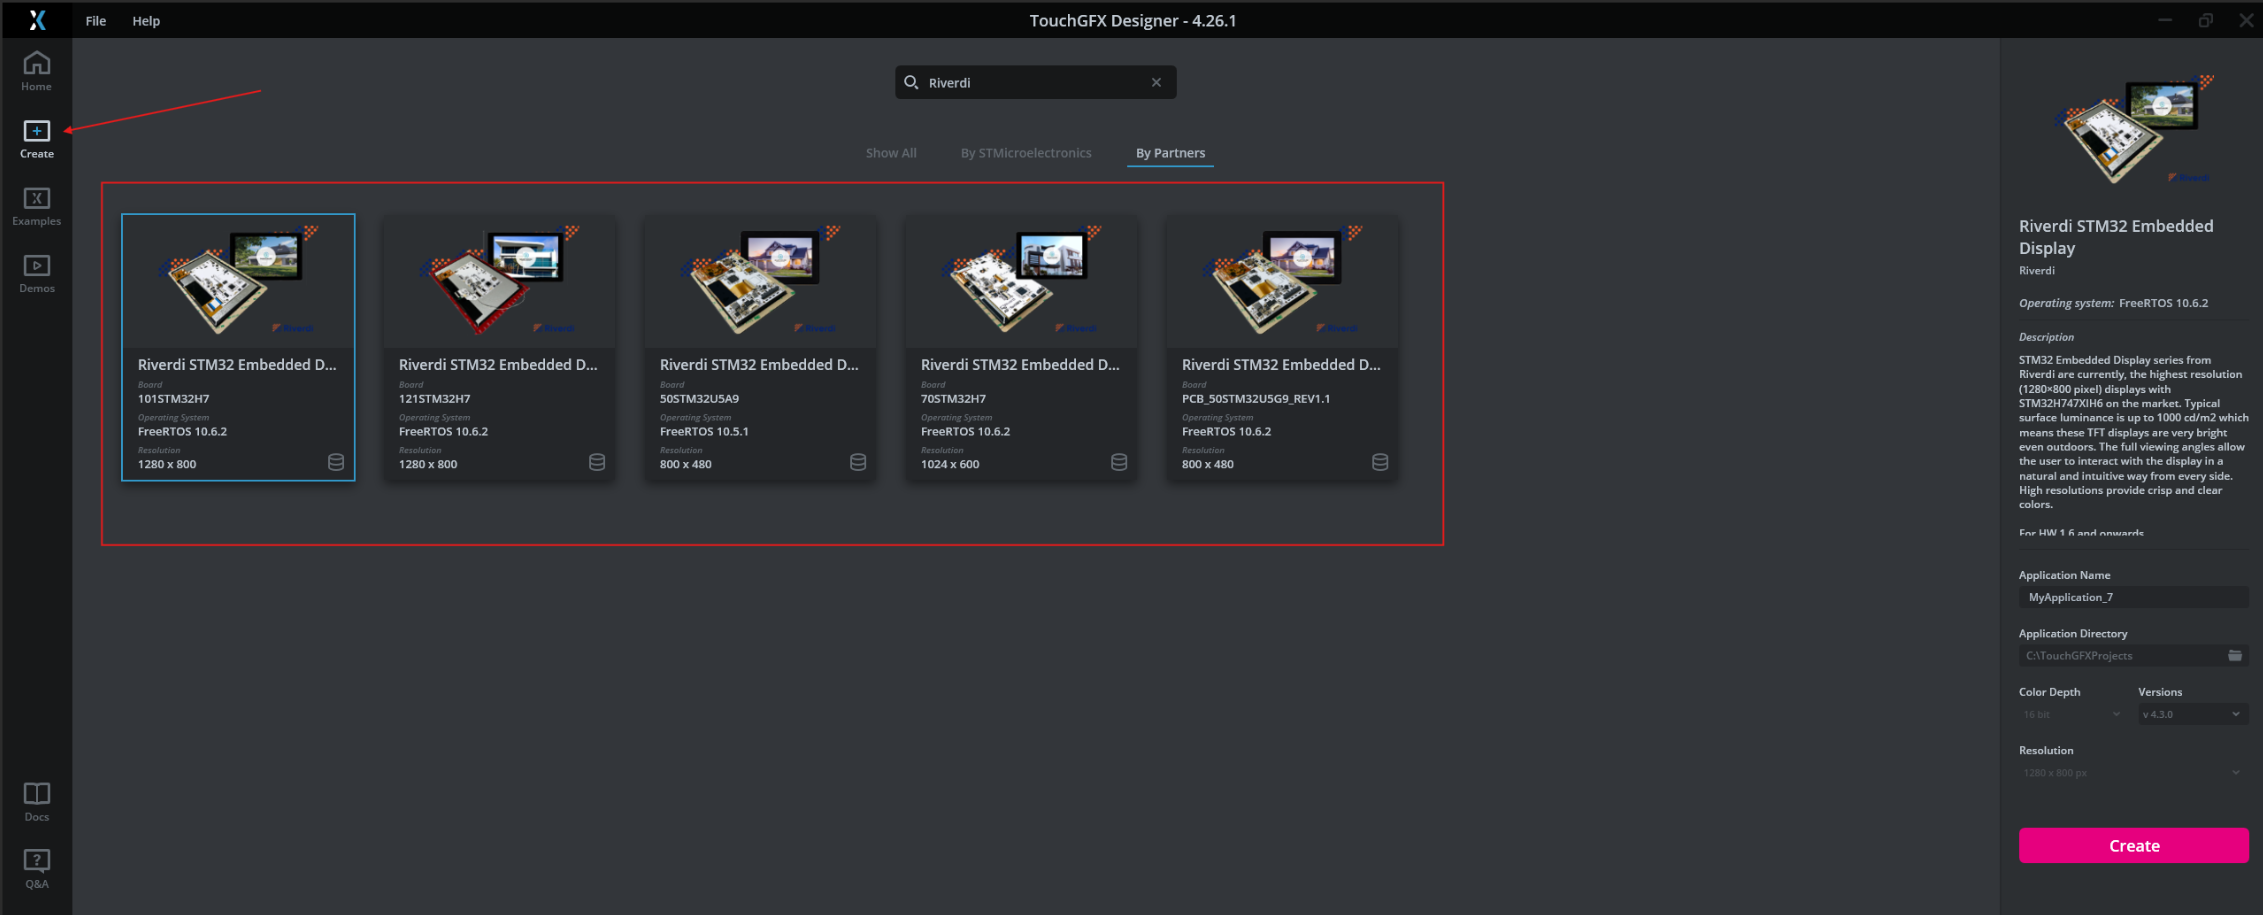
Task: Open the File menu
Action: (x=96, y=20)
